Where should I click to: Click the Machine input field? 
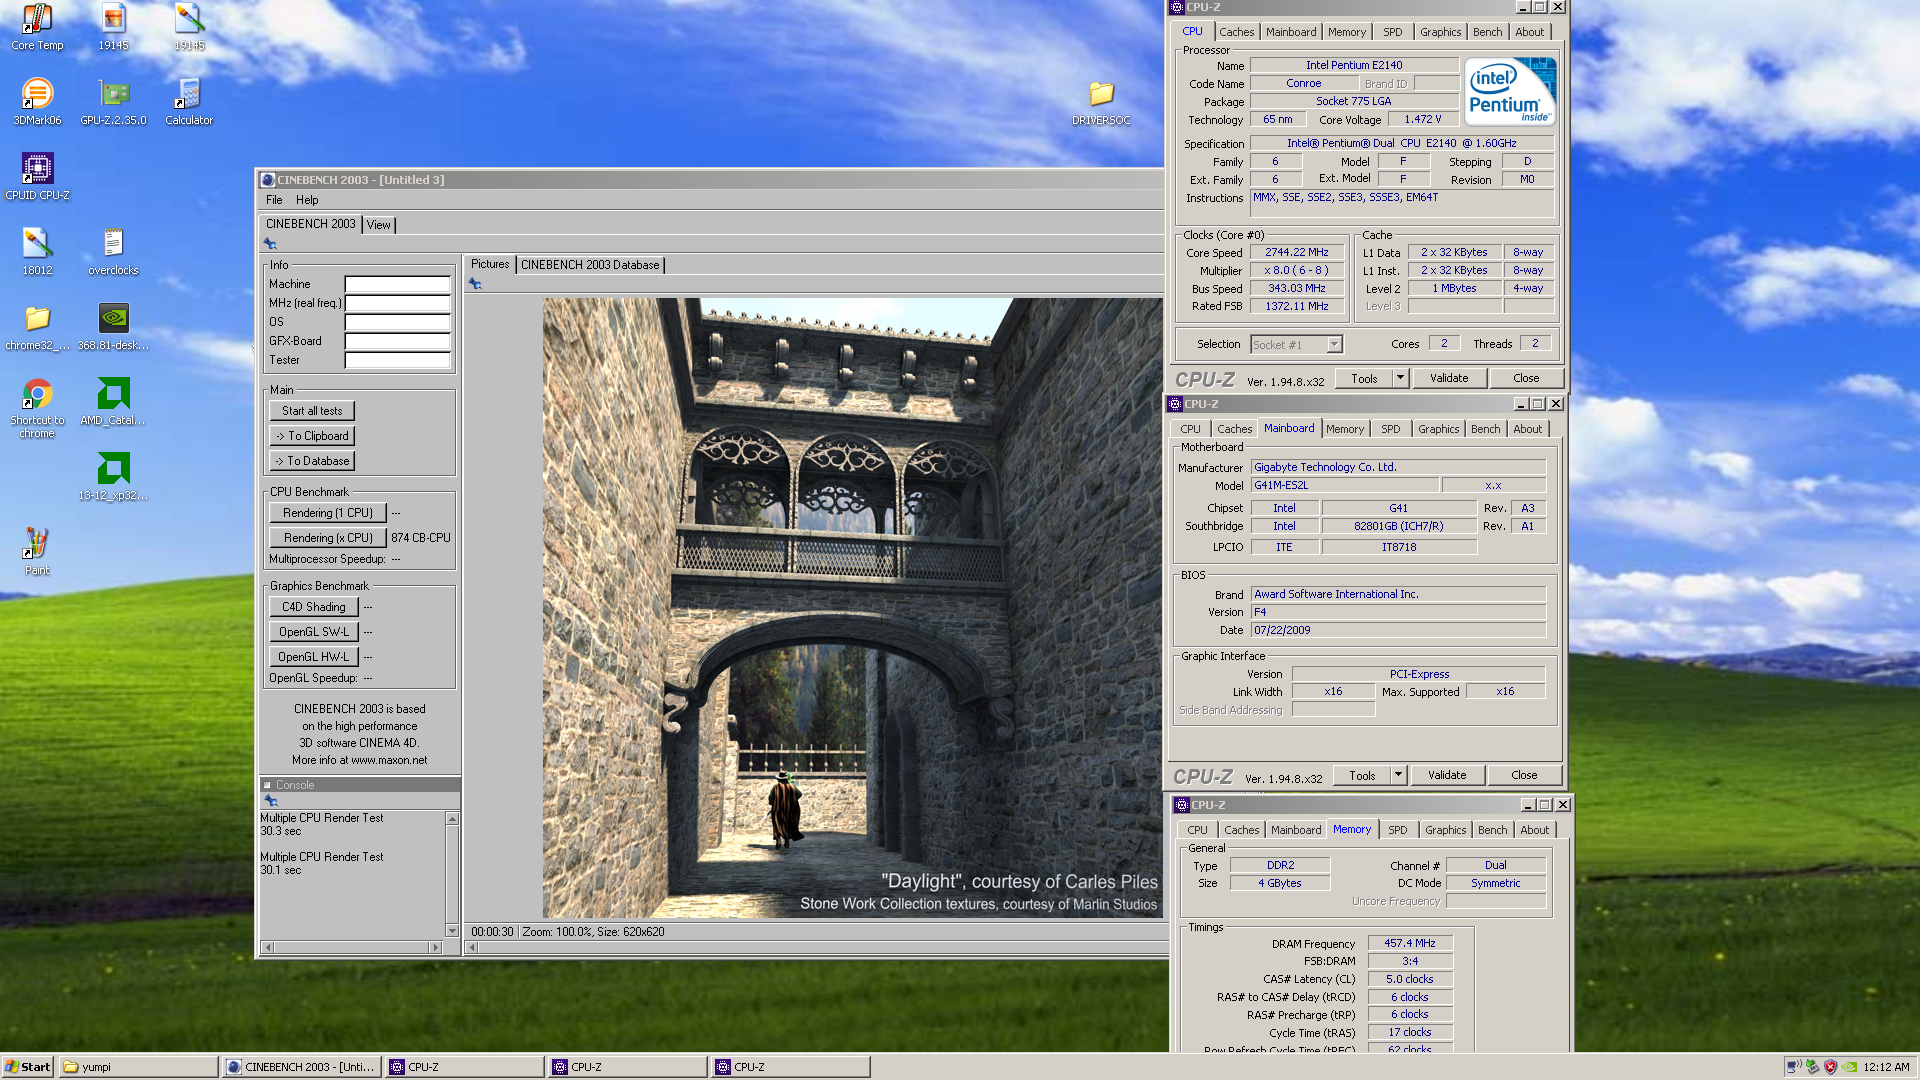[x=397, y=284]
